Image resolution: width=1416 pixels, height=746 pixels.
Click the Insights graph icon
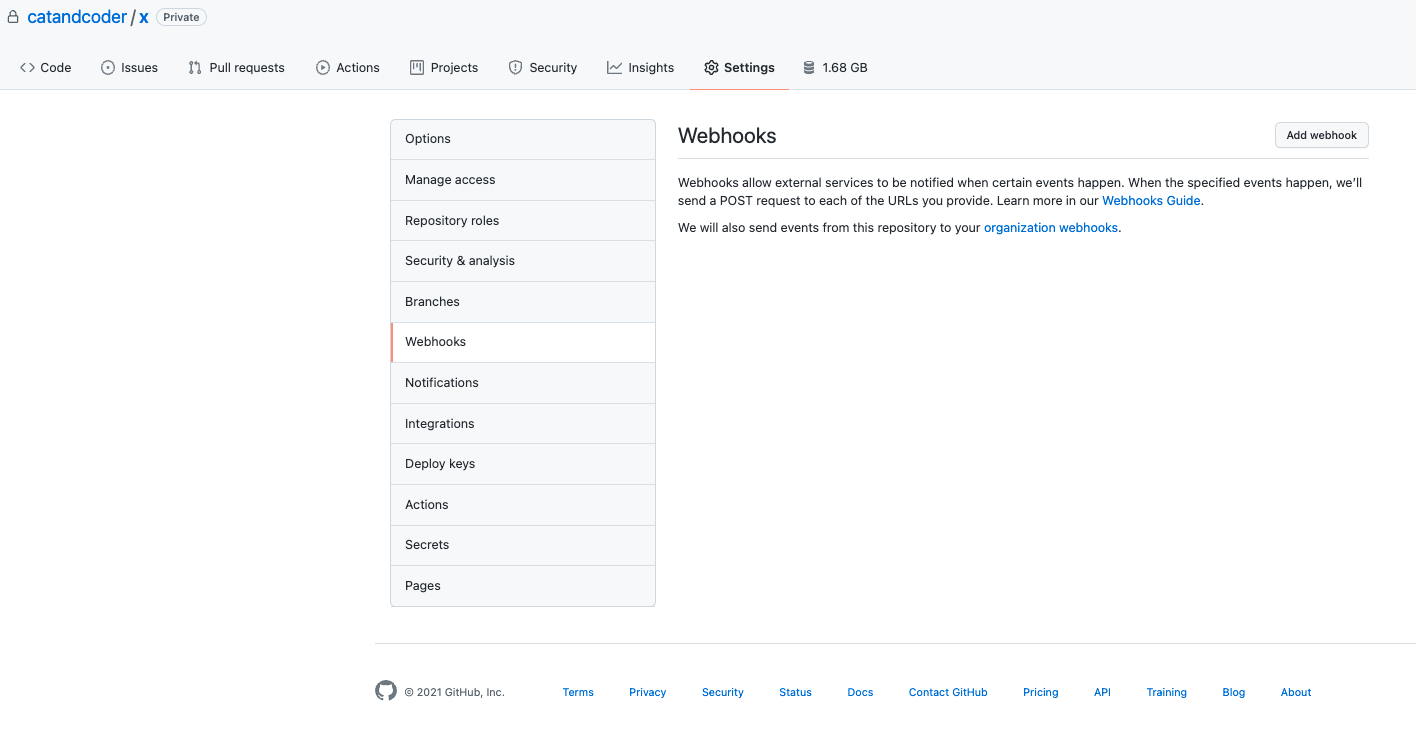coord(614,68)
